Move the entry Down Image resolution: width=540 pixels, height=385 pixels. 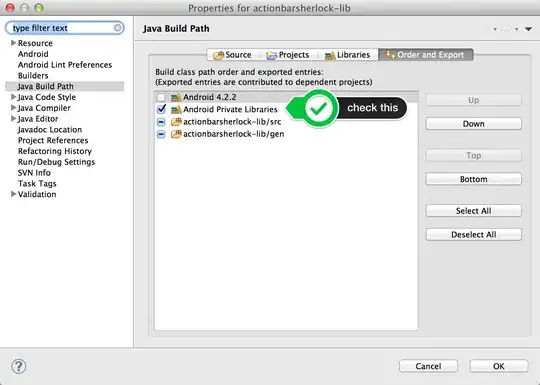coord(474,124)
